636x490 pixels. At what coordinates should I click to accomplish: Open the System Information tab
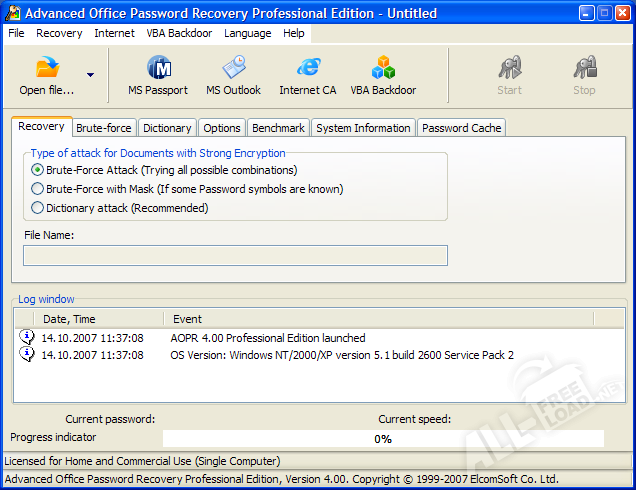click(363, 128)
